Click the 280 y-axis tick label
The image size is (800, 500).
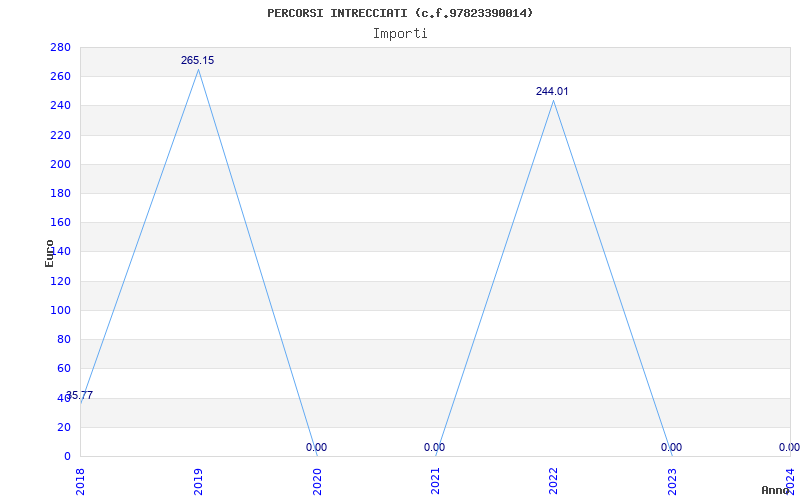(x=60, y=47)
